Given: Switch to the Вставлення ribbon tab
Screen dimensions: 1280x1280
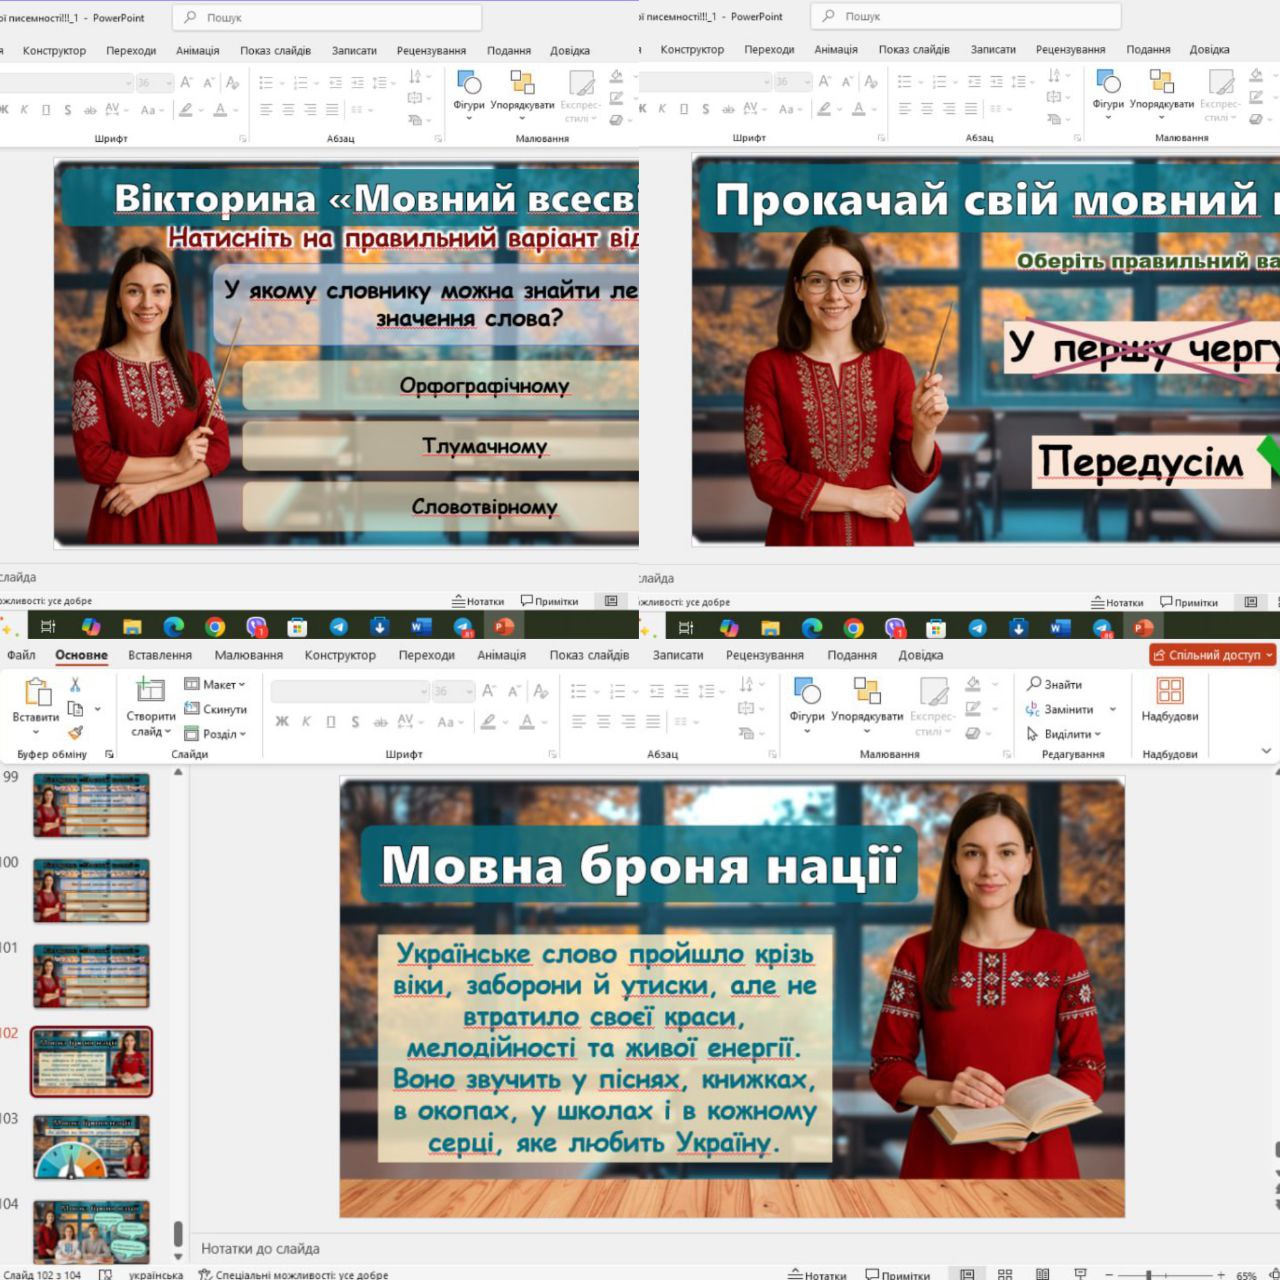Looking at the screenshot, I should click(160, 655).
